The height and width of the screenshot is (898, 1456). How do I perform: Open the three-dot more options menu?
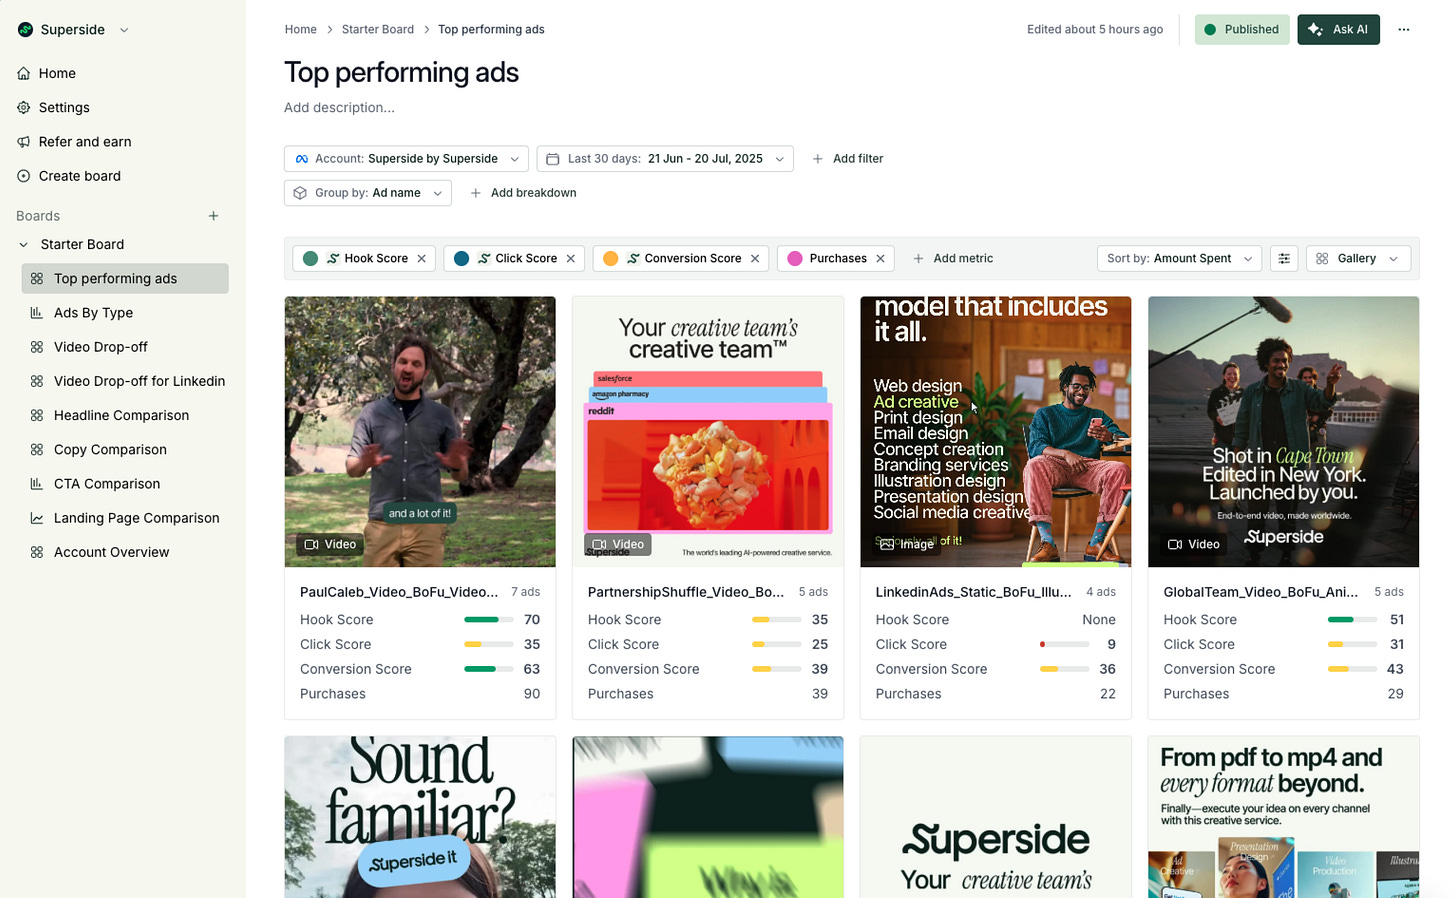(x=1403, y=29)
